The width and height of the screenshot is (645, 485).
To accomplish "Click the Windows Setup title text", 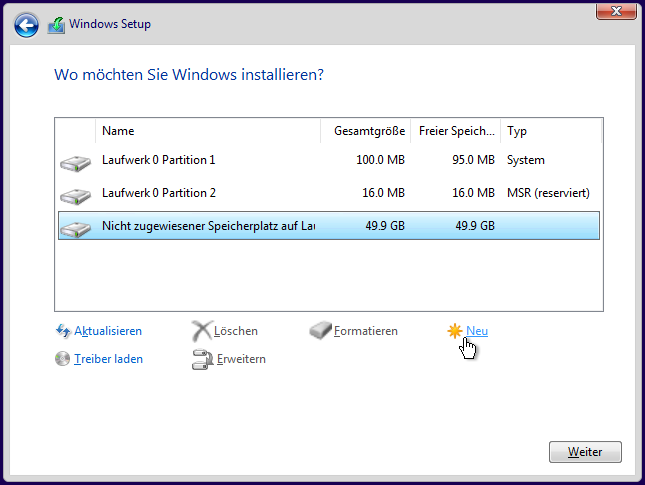I will [110, 24].
